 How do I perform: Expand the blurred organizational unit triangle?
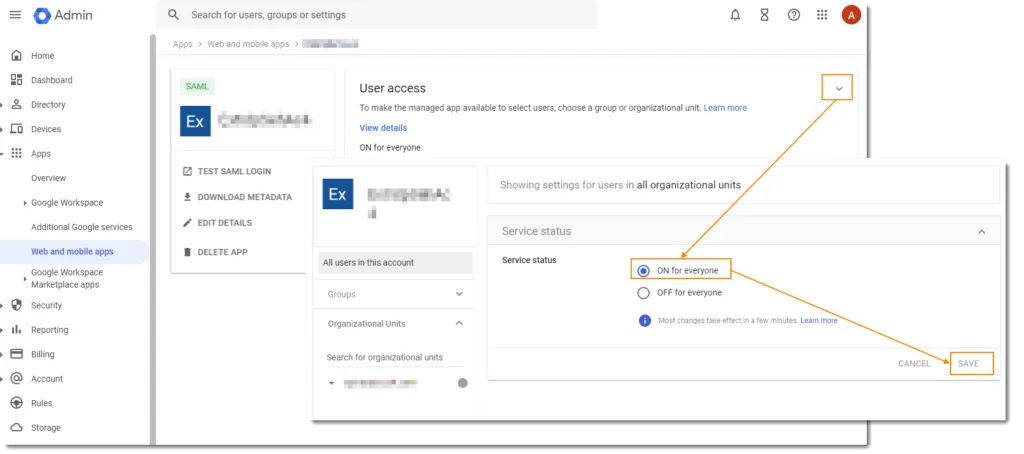(331, 383)
